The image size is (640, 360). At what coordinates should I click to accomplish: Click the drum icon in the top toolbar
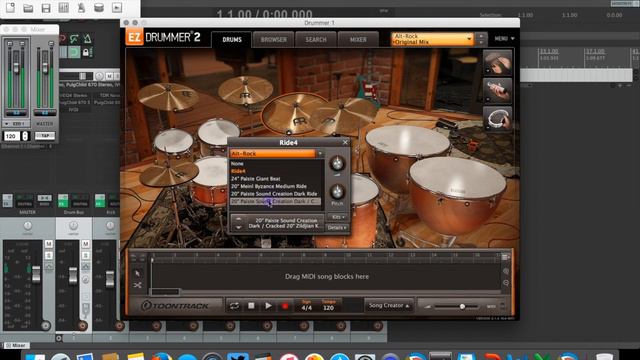pos(99,7)
